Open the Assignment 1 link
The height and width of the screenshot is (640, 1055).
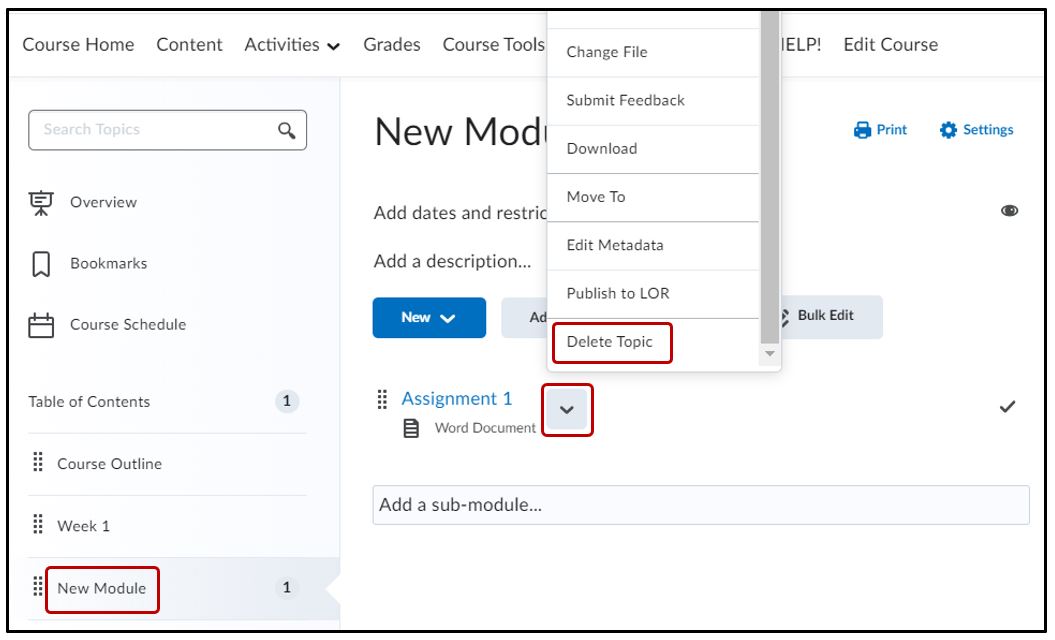tap(457, 399)
